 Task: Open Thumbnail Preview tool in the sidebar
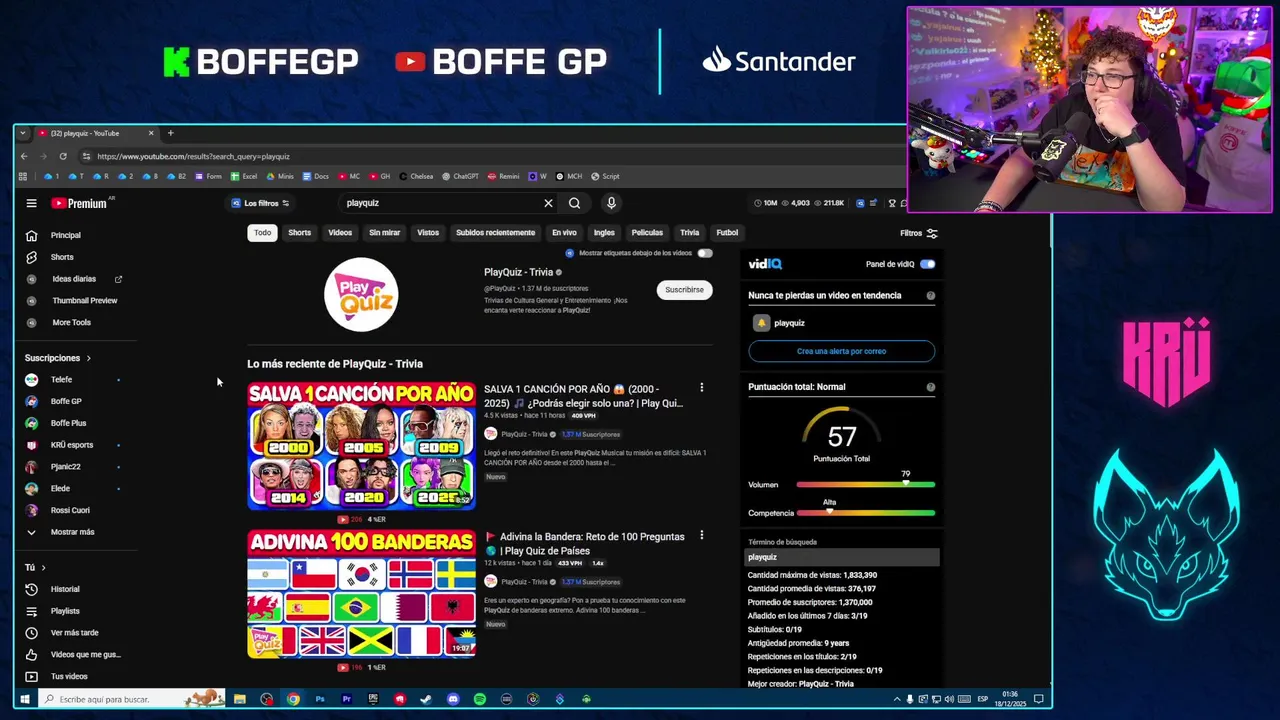(84, 300)
